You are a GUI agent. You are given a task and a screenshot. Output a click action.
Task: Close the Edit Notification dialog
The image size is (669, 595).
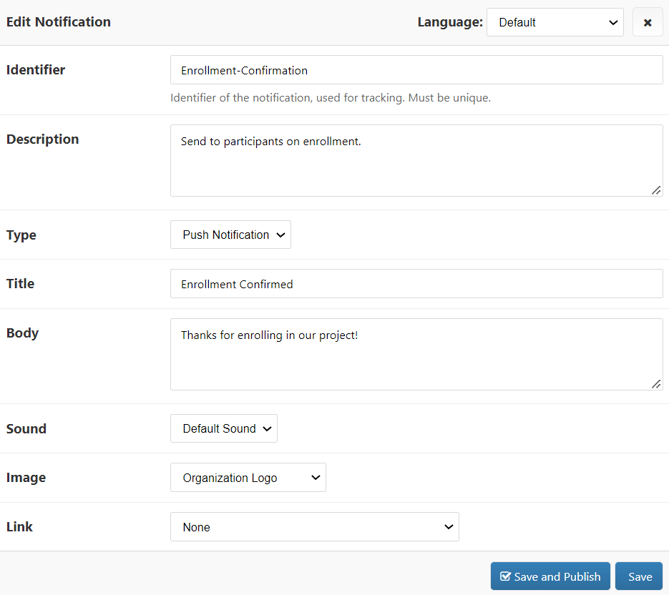point(647,22)
